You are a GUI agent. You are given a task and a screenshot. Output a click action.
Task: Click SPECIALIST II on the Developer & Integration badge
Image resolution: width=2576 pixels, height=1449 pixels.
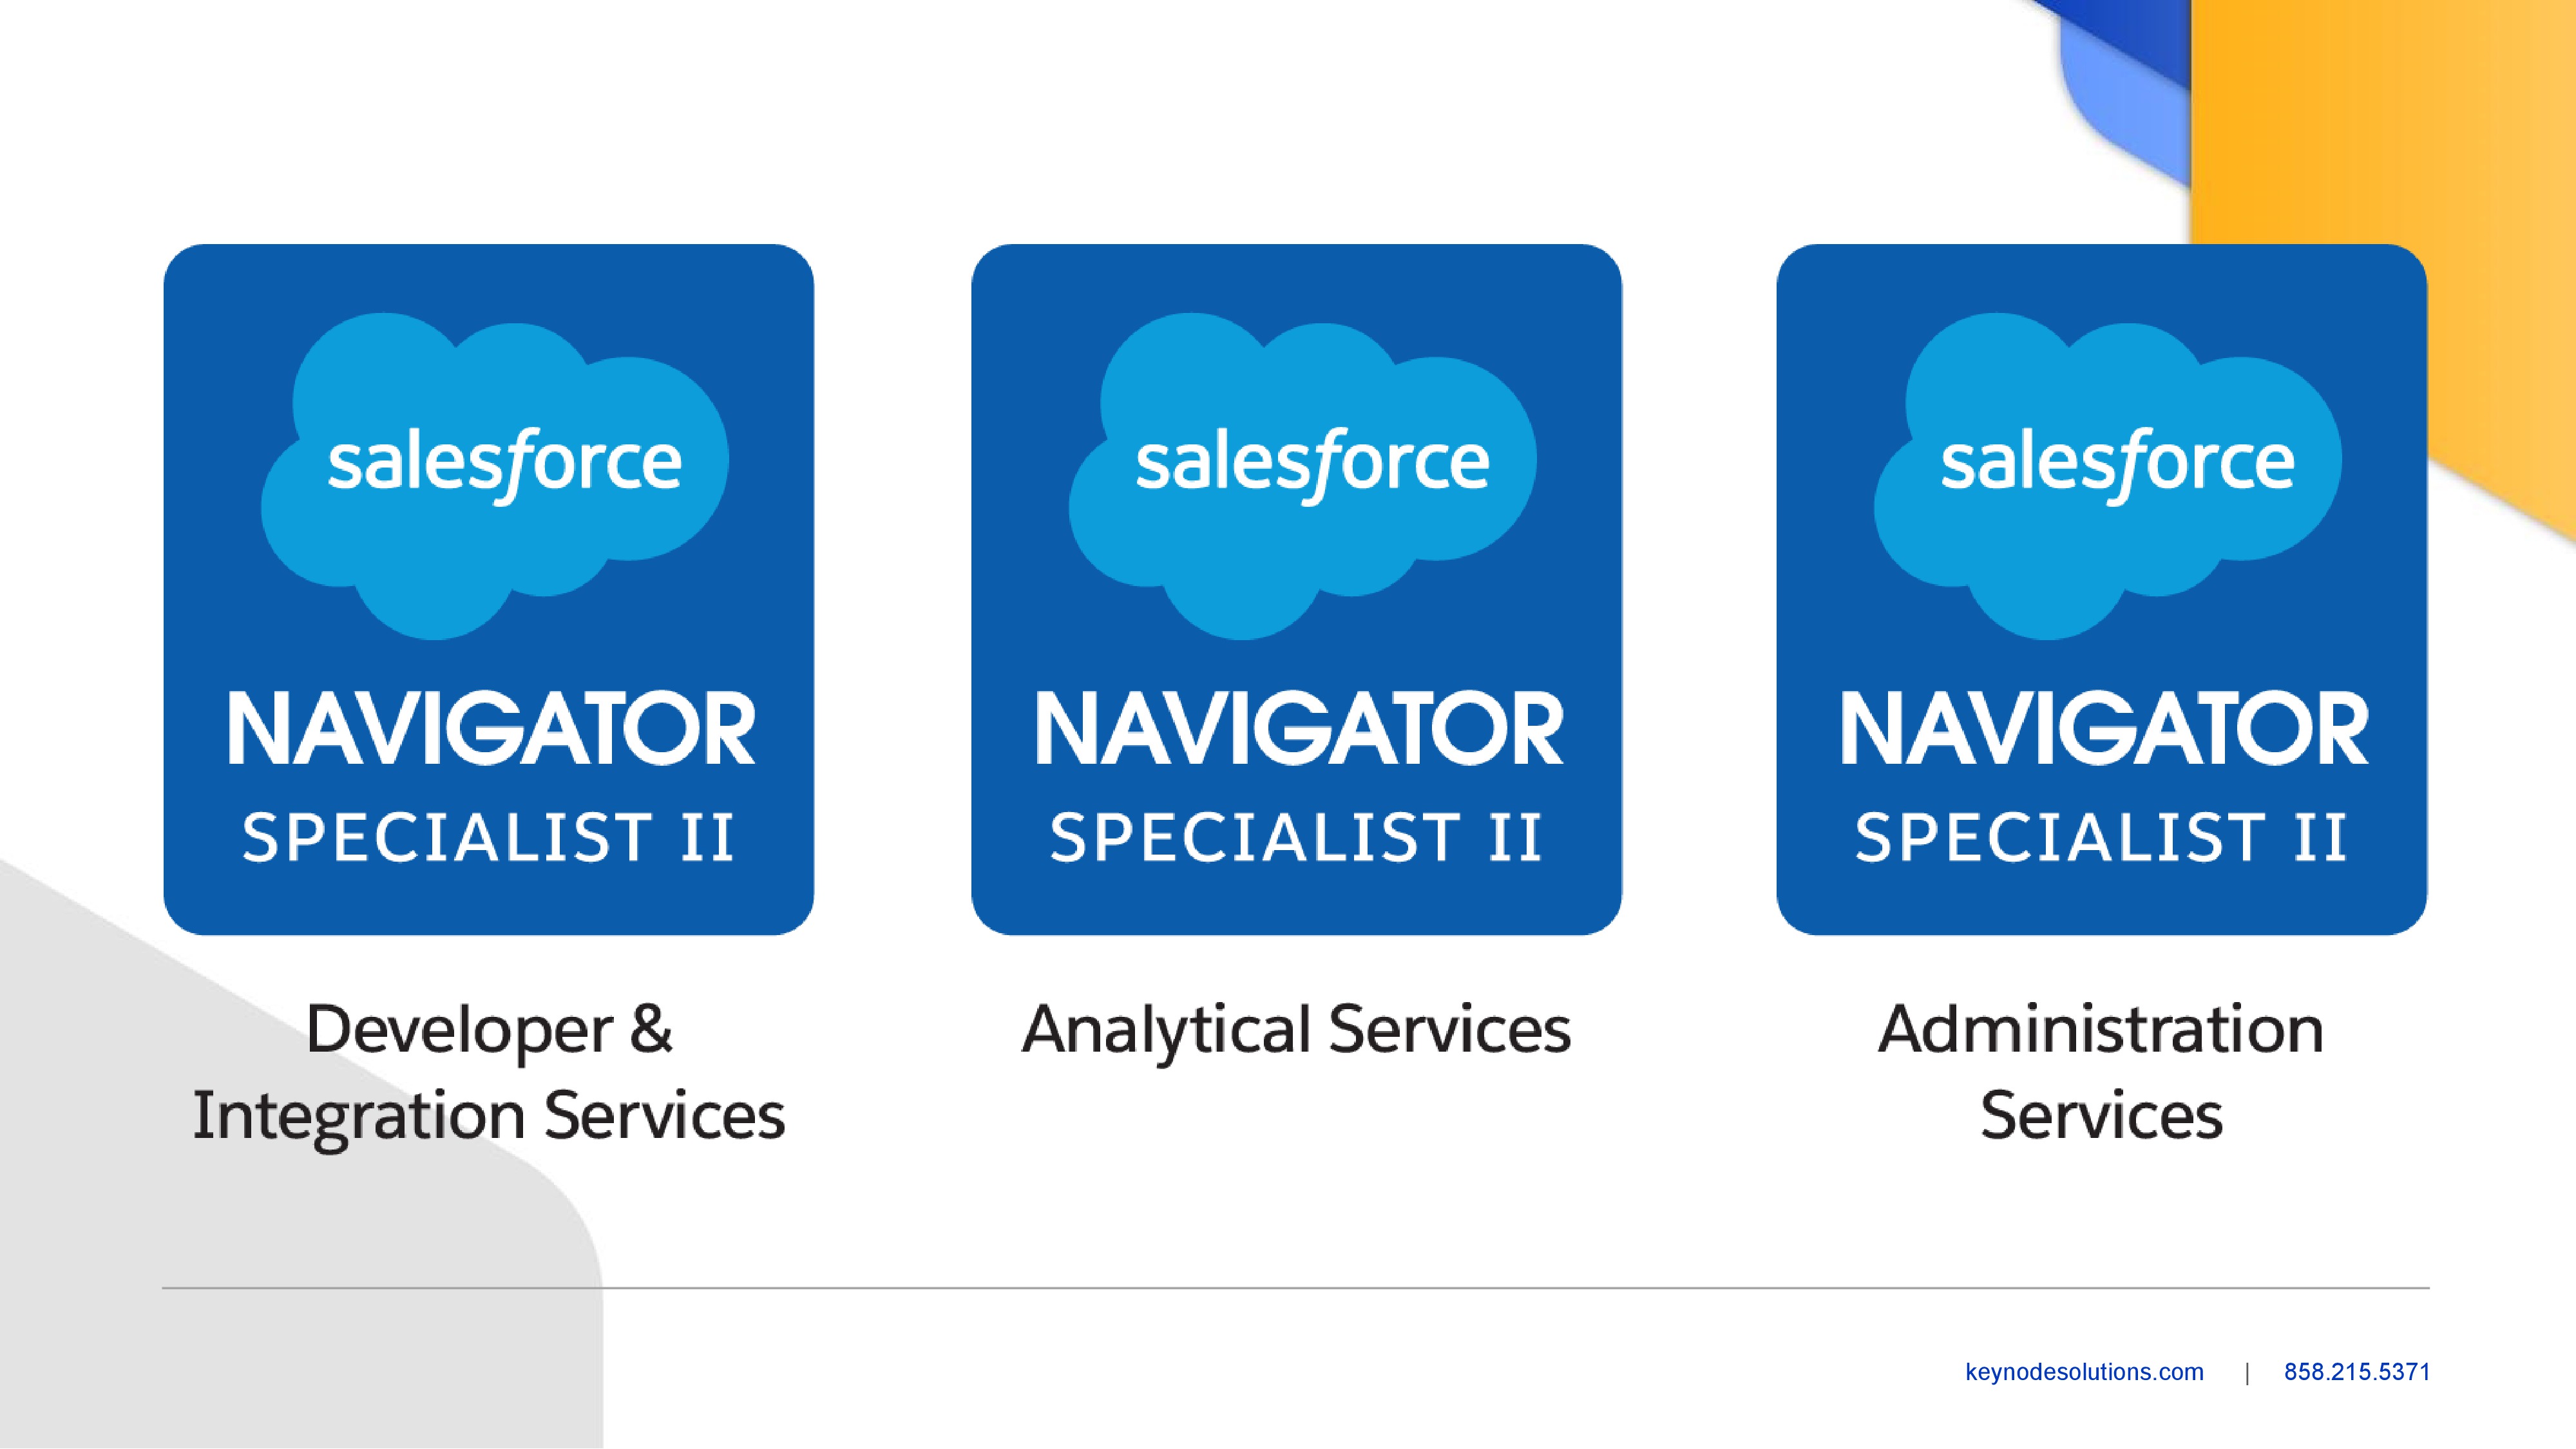[x=489, y=837]
